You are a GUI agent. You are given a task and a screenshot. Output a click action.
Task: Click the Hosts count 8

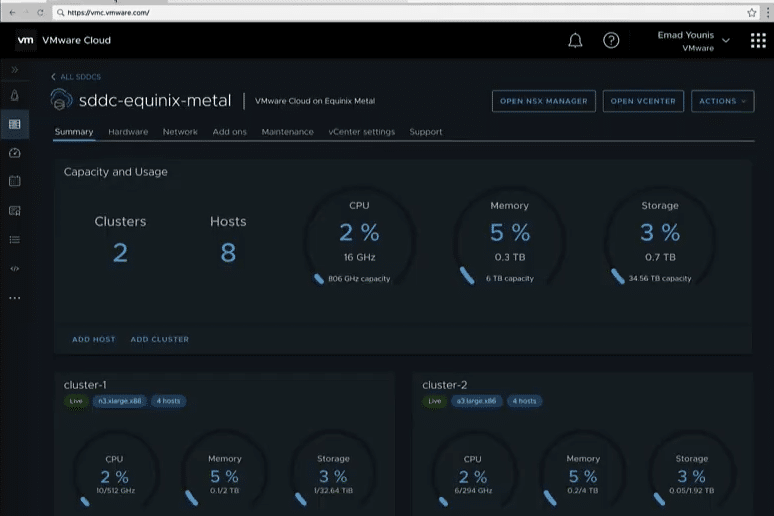coord(228,253)
